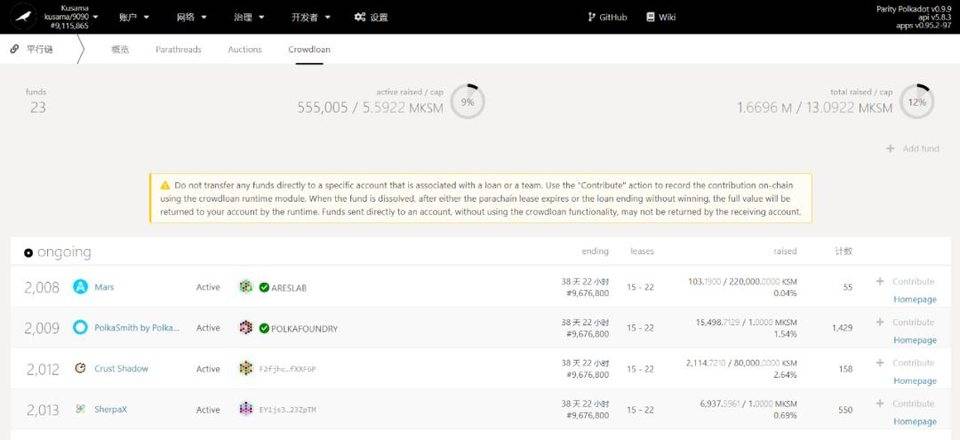
Task: Click parachain ID 2,008
Action: (x=42, y=287)
